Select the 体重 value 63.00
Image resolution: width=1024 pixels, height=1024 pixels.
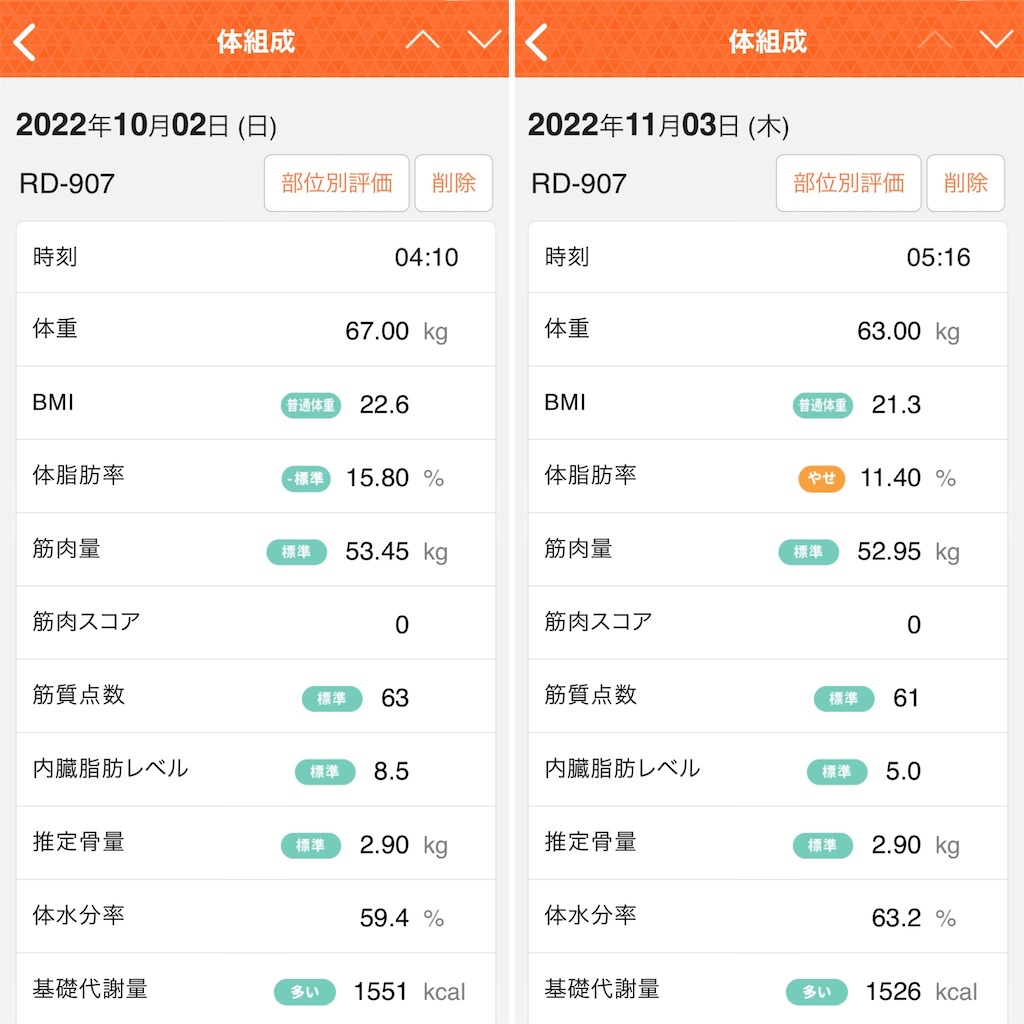point(889,331)
